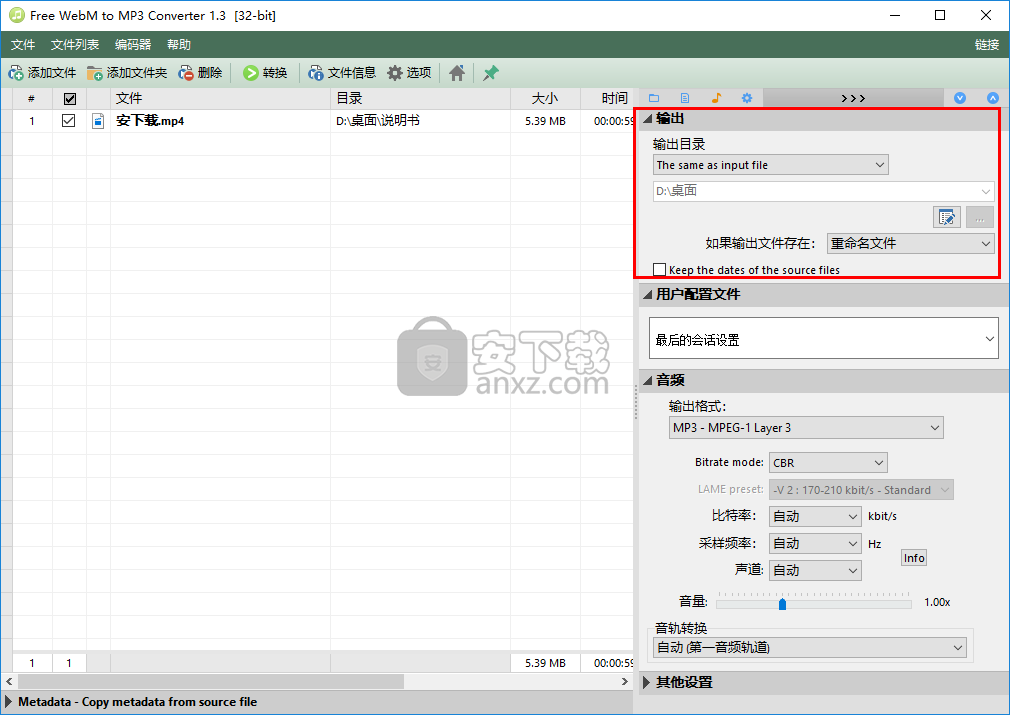The width and height of the screenshot is (1010, 715).
Task: Uncheck the checkbox for 安下载.mp4 row
Action: [x=68, y=120]
